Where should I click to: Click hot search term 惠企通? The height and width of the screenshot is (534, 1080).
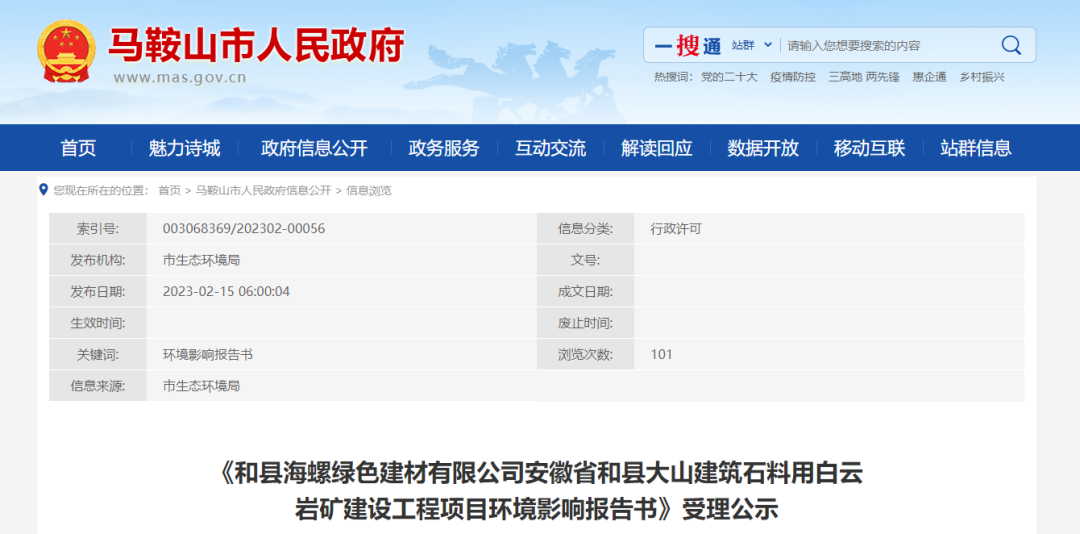coord(929,77)
